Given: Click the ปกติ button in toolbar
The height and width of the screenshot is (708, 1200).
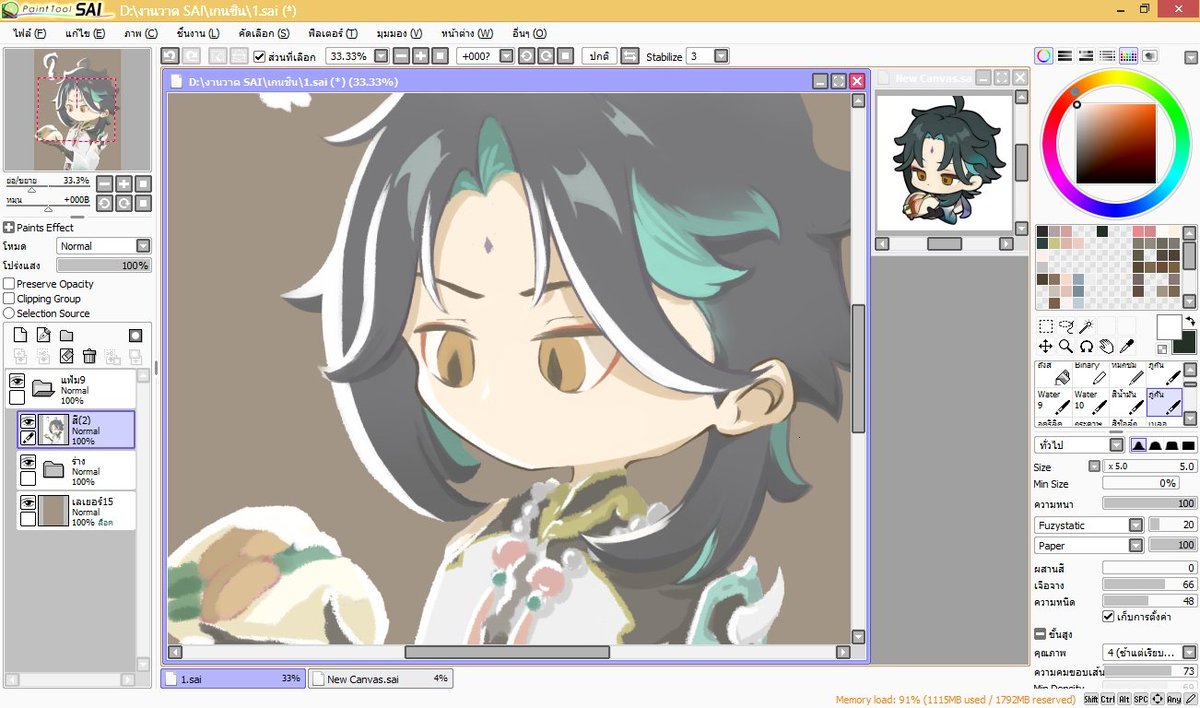Looking at the screenshot, I should tap(599, 56).
